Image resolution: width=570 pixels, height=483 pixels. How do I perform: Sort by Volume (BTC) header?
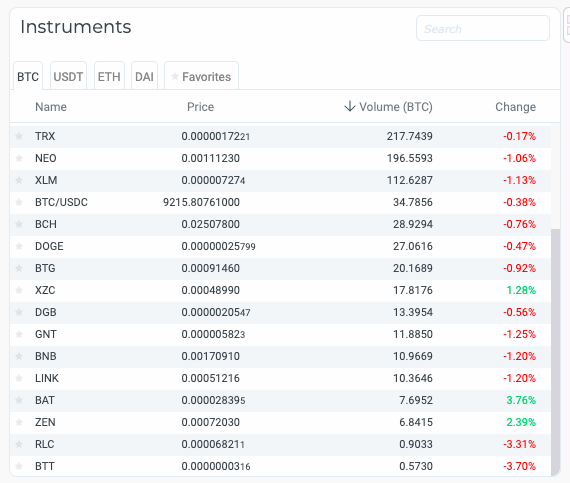click(x=396, y=107)
